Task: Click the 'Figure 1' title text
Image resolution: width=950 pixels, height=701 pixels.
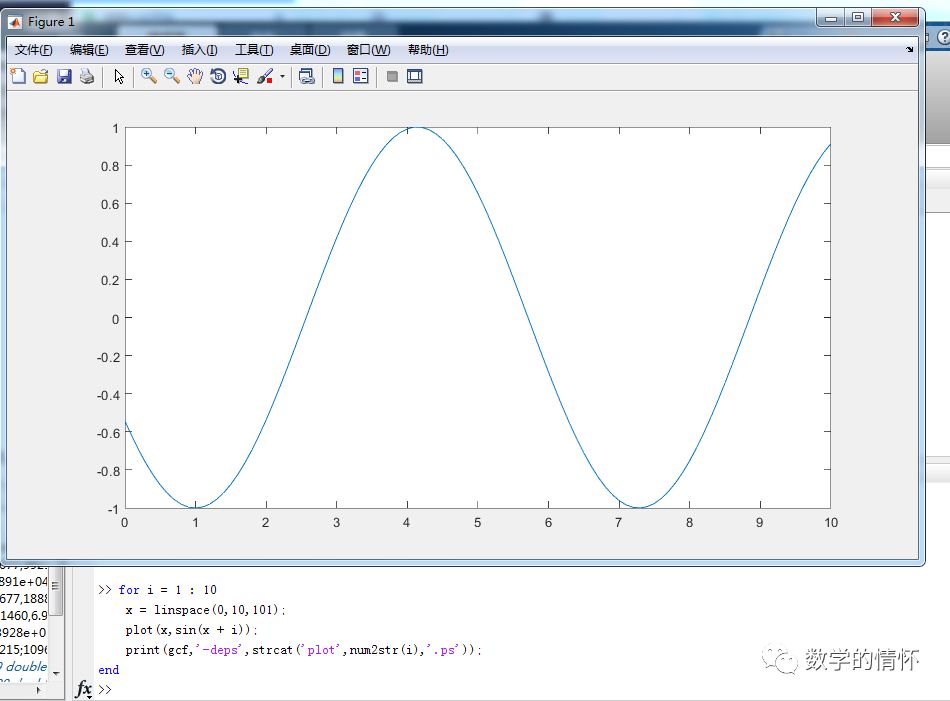Action: click(x=51, y=22)
